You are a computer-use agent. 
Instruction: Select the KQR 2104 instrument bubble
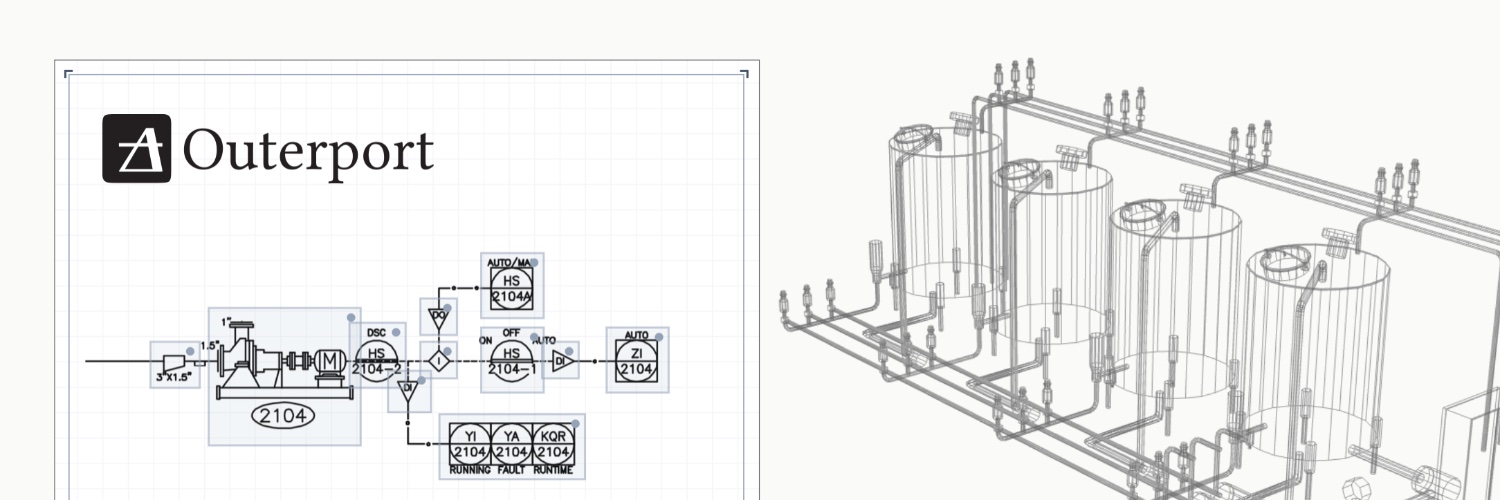coord(552,444)
